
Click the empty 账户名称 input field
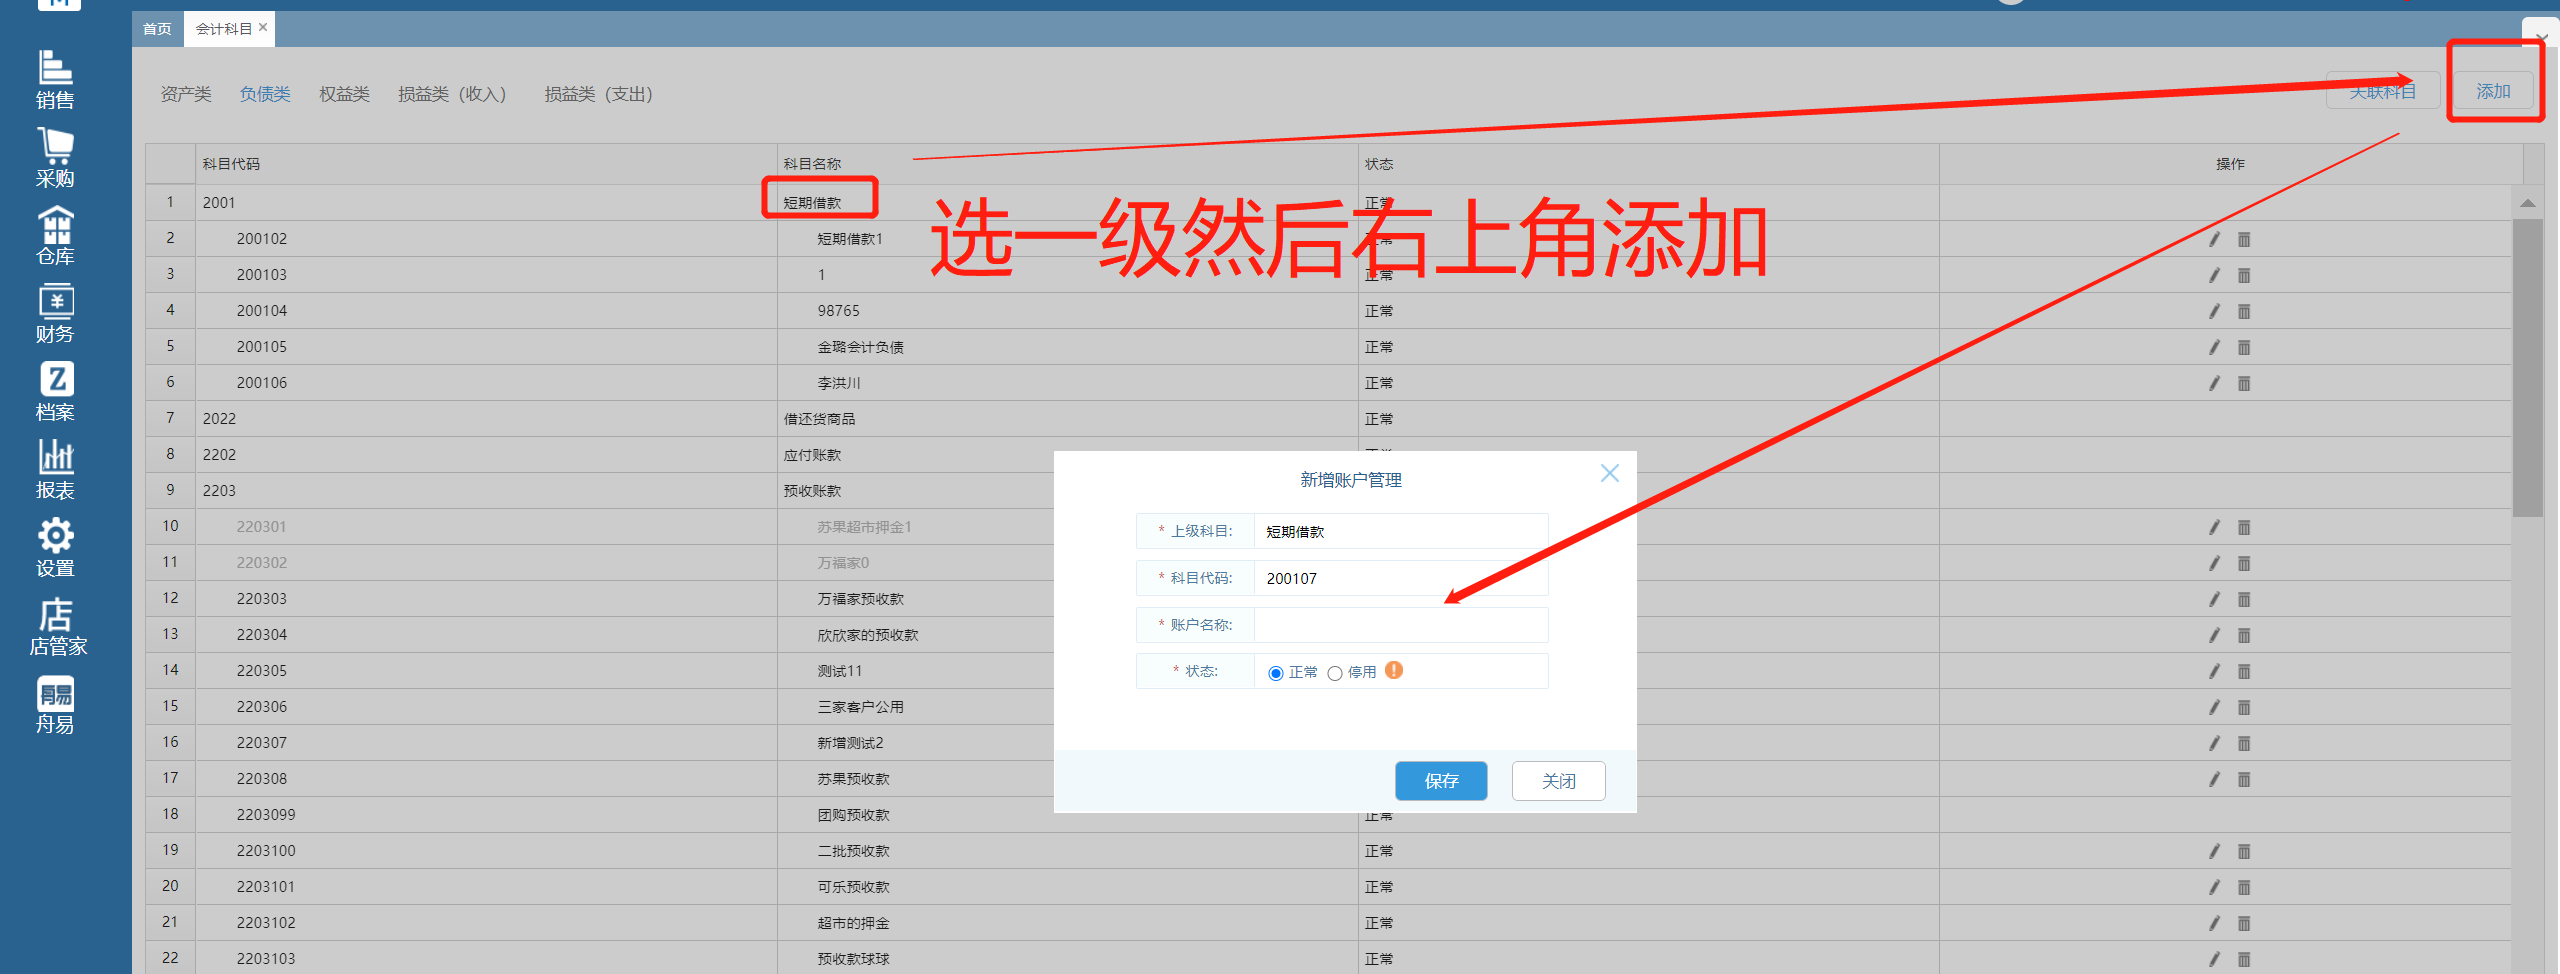point(1400,625)
